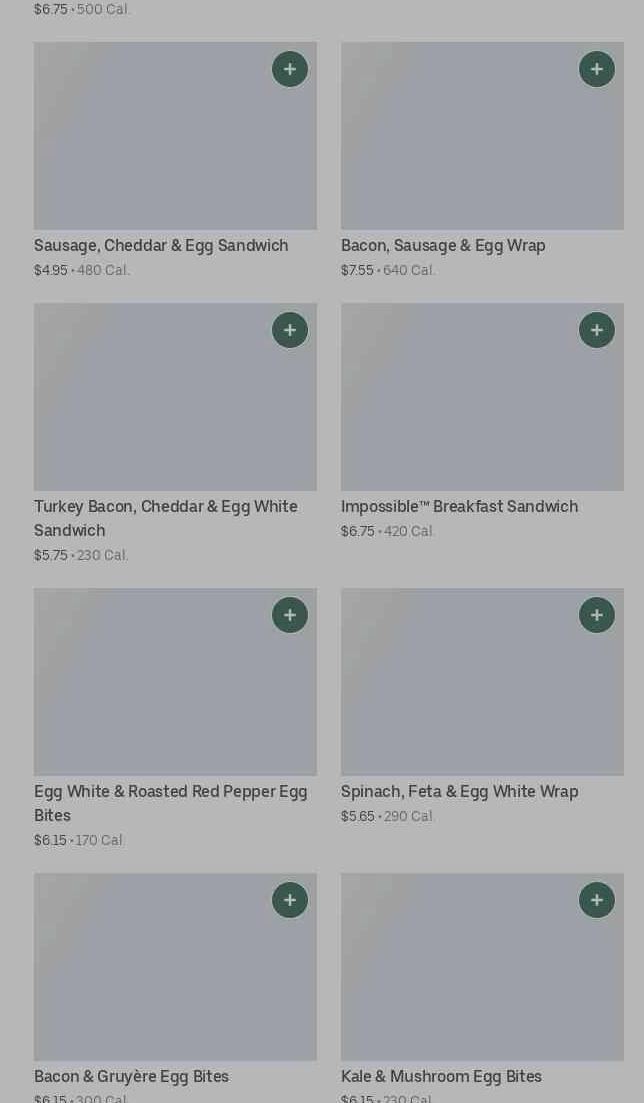The width and height of the screenshot is (644, 1103).
Task: Open Bacon, Sausage & Egg Wrap title link
Action: [x=443, y=246]
